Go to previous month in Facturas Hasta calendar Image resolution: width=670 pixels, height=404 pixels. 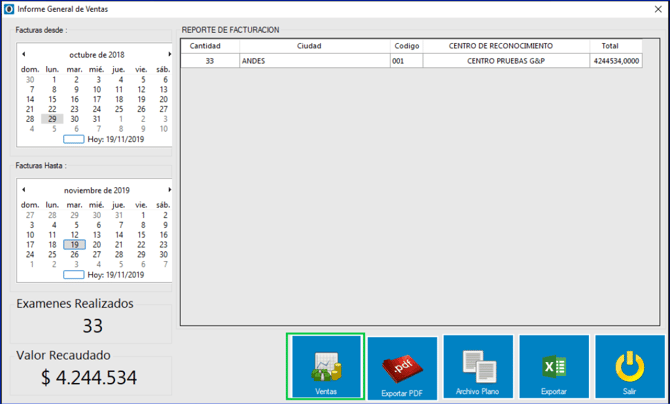coord(24,190)
